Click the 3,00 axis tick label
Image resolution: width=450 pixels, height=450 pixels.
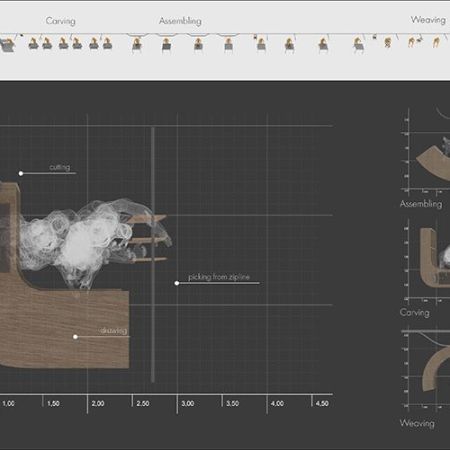188,403
